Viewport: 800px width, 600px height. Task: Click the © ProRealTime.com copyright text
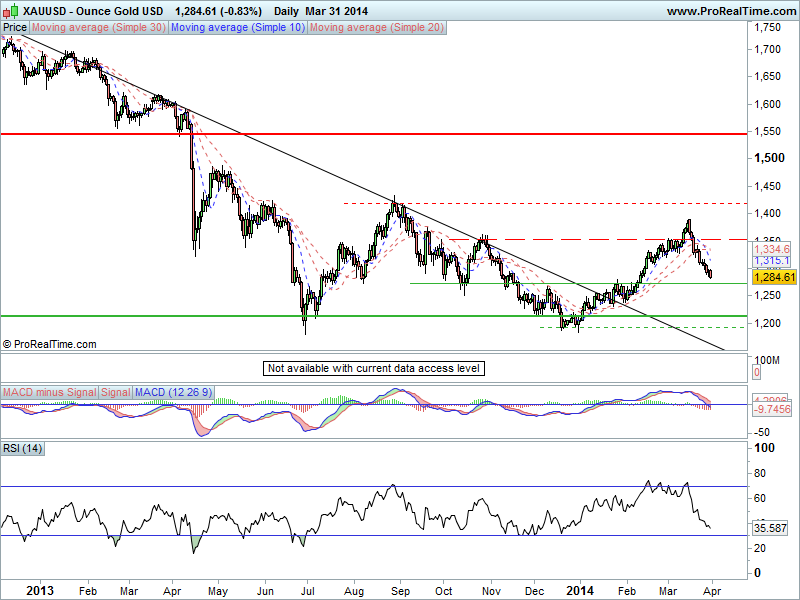(x=49, y=344)
